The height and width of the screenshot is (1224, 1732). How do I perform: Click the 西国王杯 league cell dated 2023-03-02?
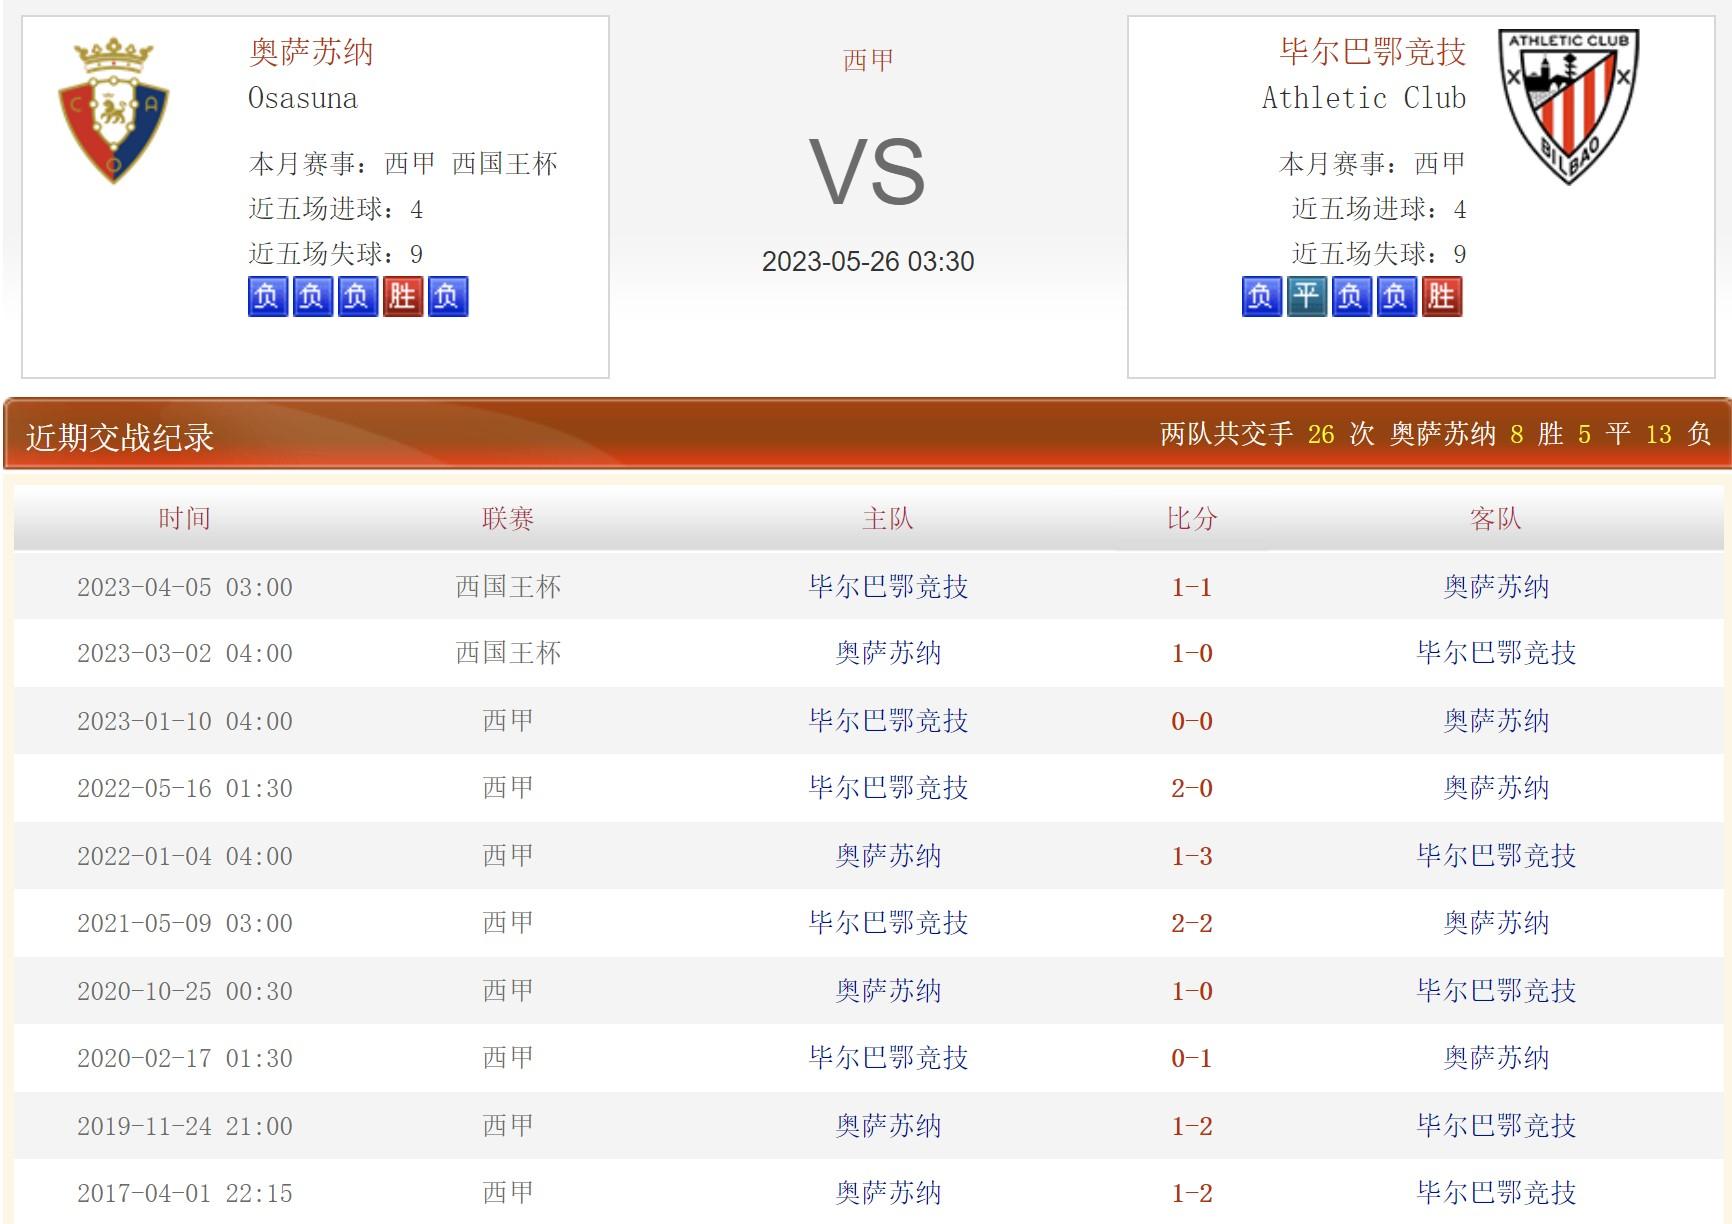click(508, 654)
